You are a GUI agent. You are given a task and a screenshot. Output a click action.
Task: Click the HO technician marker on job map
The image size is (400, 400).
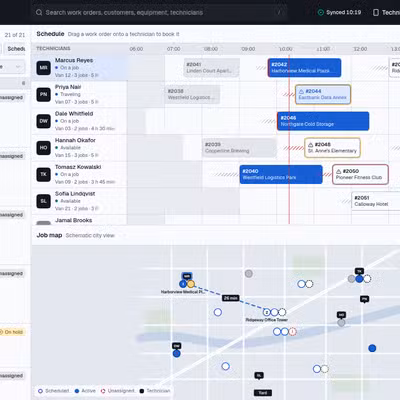(341, 315)
